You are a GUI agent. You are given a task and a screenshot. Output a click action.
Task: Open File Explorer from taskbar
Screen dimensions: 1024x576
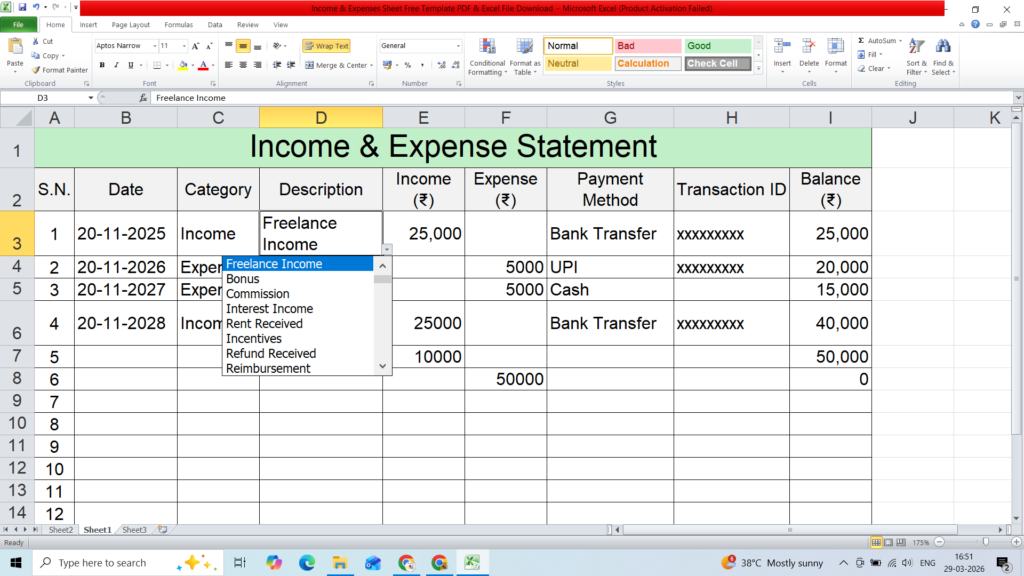pos(340,562)
